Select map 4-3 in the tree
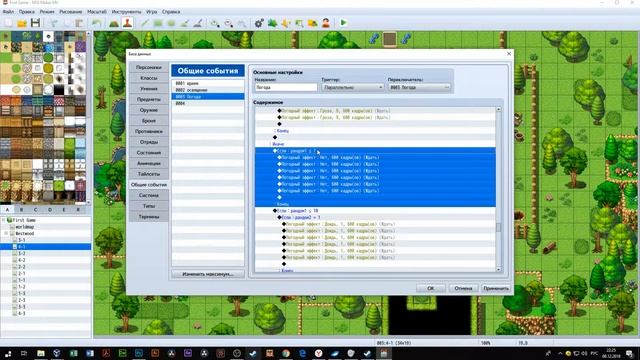Viewport: 640px width, 360px height. (x=22, y=313)
